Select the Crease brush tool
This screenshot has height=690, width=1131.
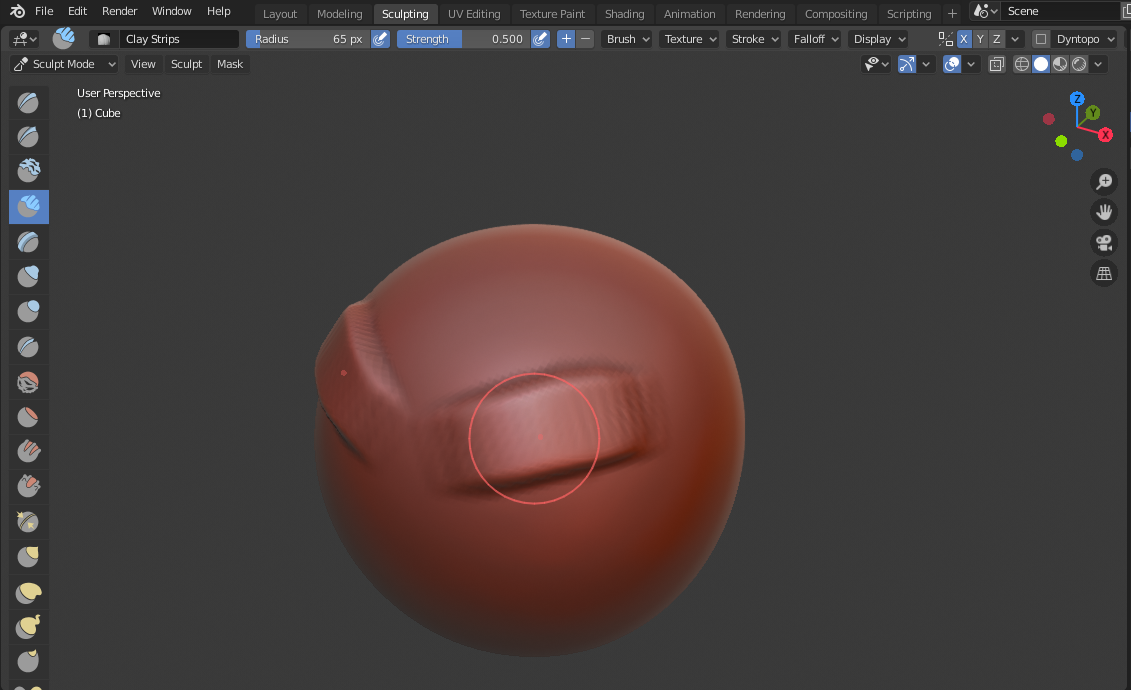[28, 347]
